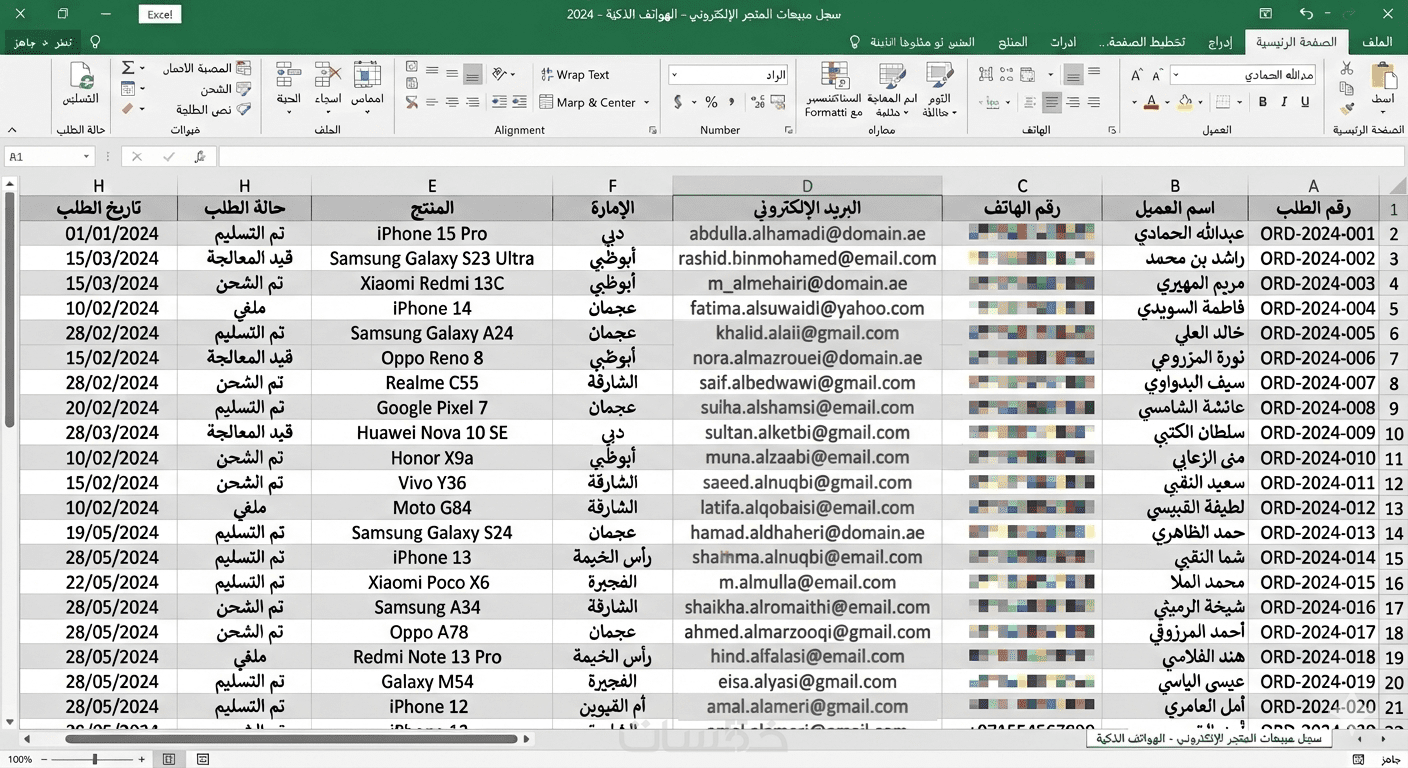Click the Merge & Center button
1408x768 pixels.
click(587, 102)
